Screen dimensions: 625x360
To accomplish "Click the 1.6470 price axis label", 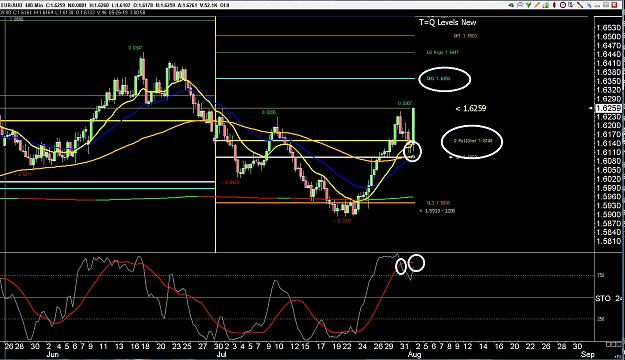I will coord(609,45).
